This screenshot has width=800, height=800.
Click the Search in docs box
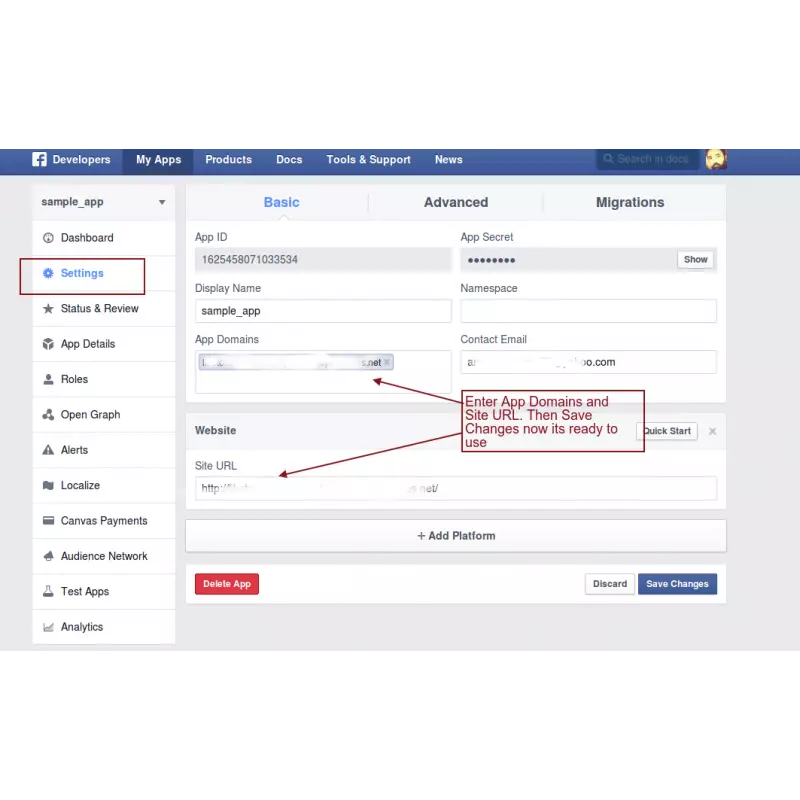647,159
